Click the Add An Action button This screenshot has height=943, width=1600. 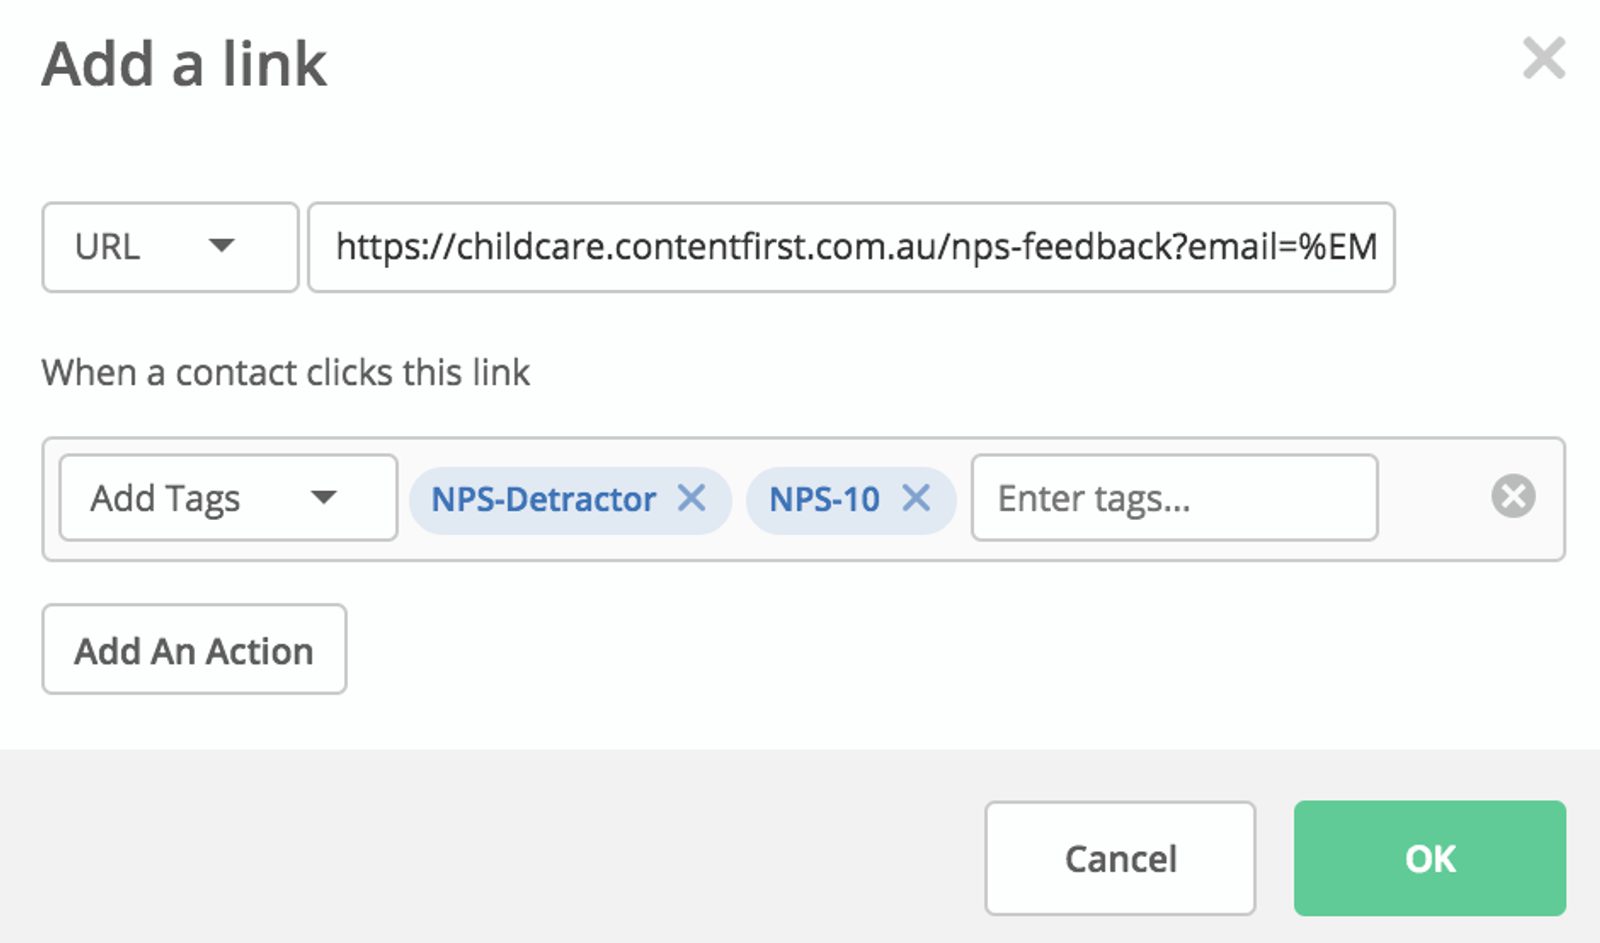pos(194,650)
